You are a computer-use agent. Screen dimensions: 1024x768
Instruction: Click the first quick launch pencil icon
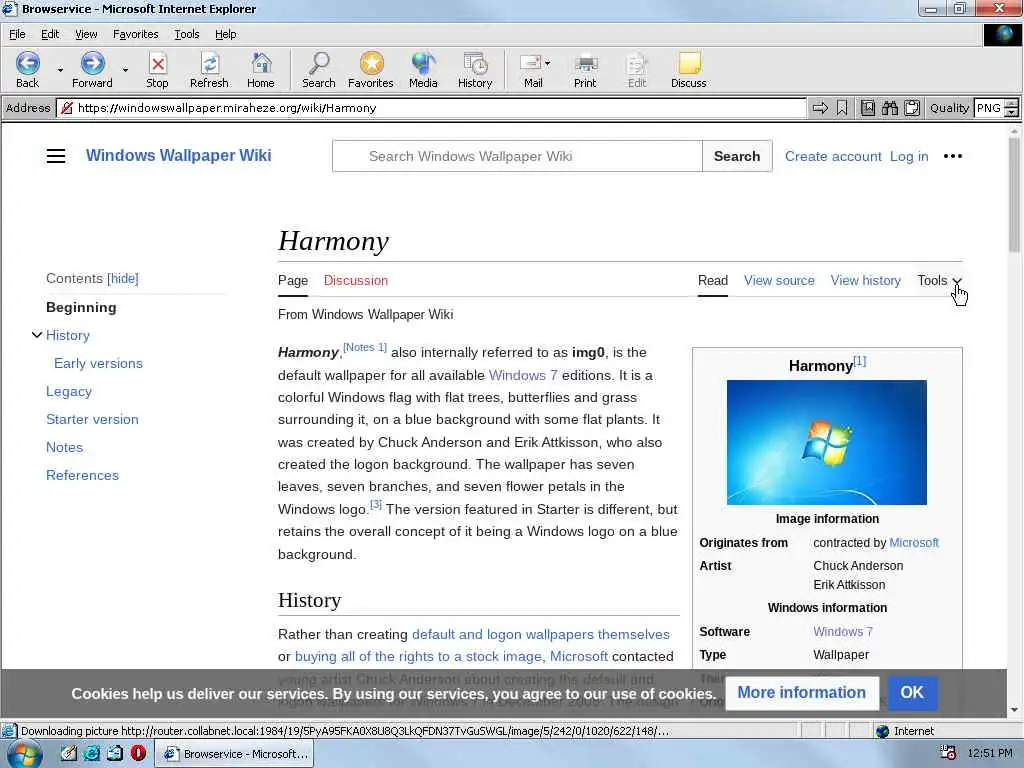click(69, 754)
